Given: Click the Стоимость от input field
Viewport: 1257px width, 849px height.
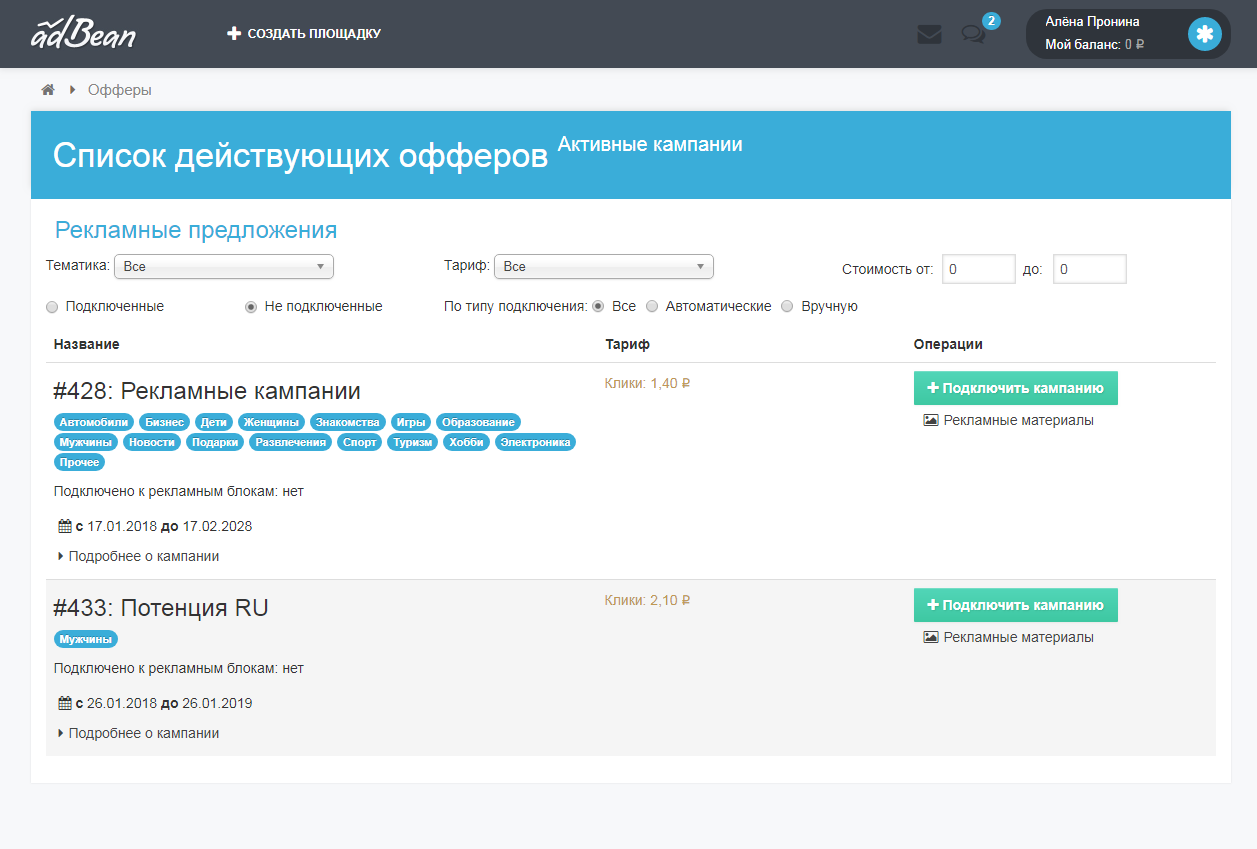Looking at the screenshot, I should click(x=978, y=269).
